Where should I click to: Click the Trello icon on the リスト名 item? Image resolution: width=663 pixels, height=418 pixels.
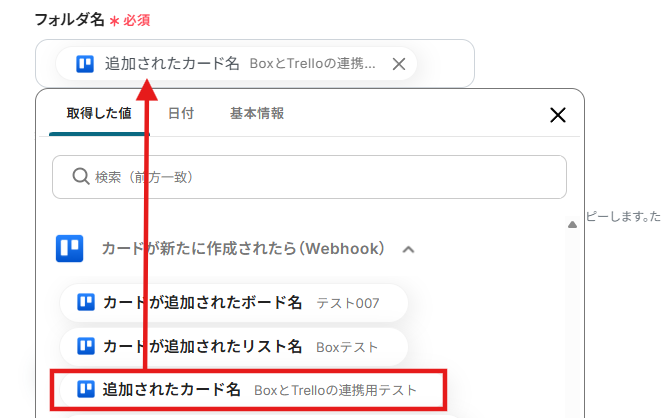tap(86, 347)
